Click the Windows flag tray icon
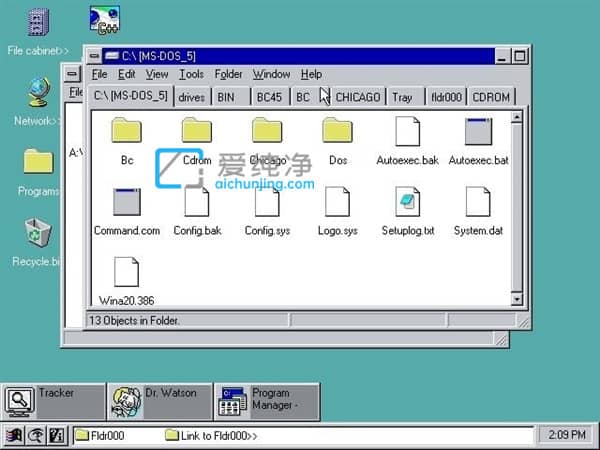600x450 pixels. tap(15, 435)
